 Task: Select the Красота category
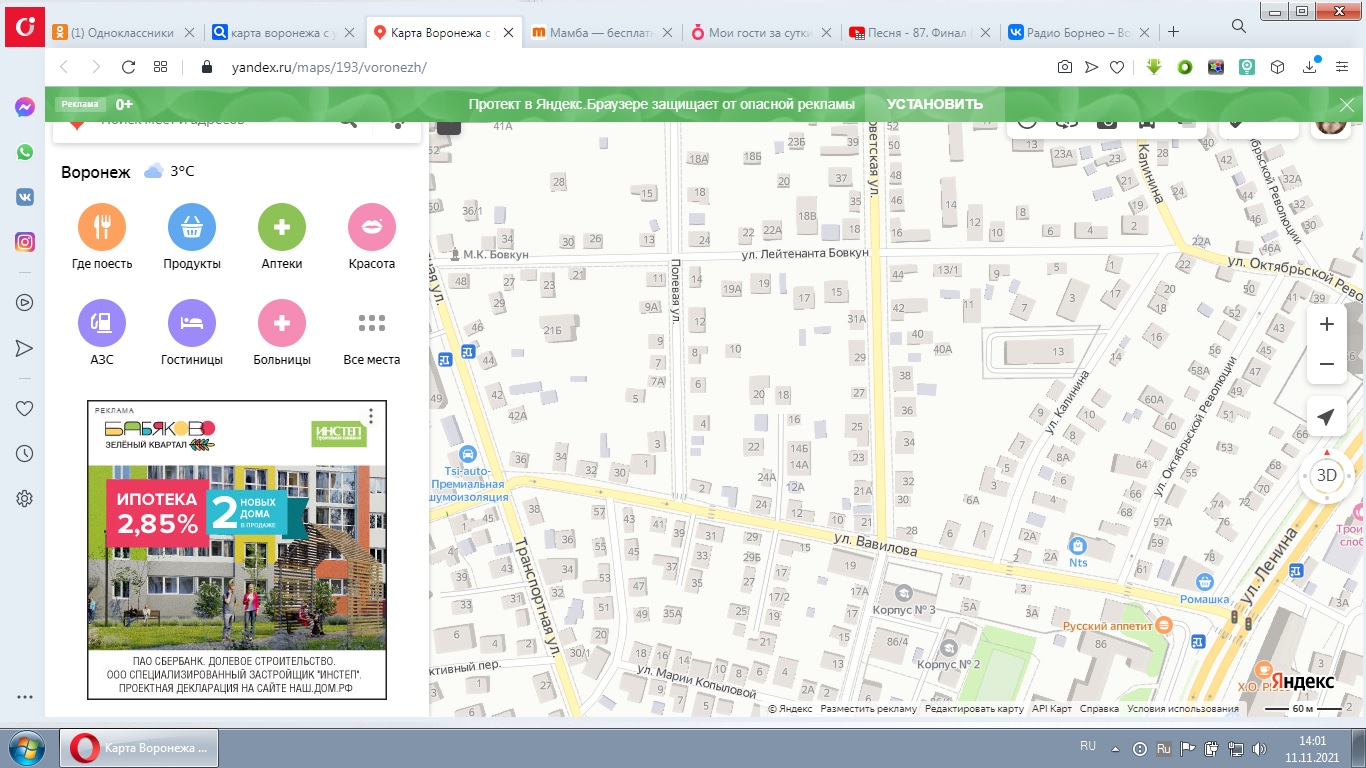[x=372, y=238]
